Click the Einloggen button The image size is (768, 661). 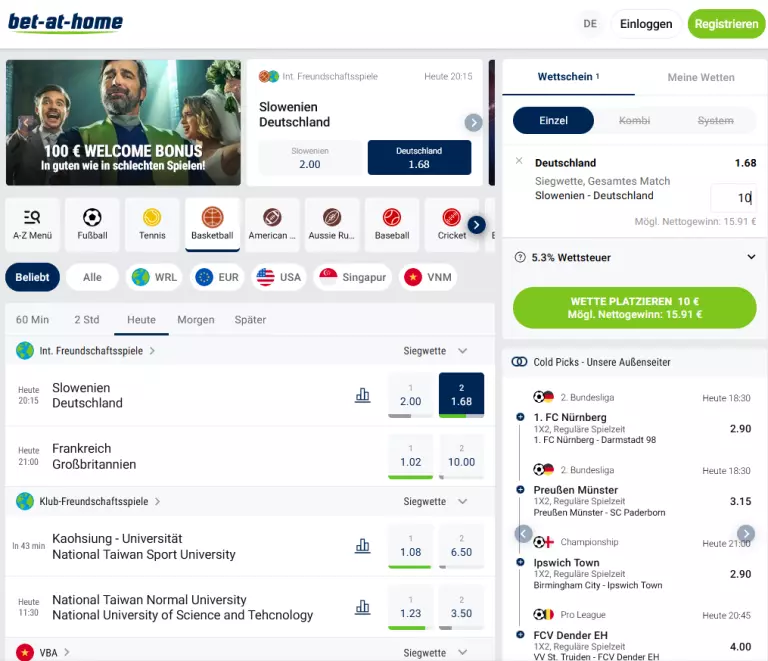click(x=646, y=24)
